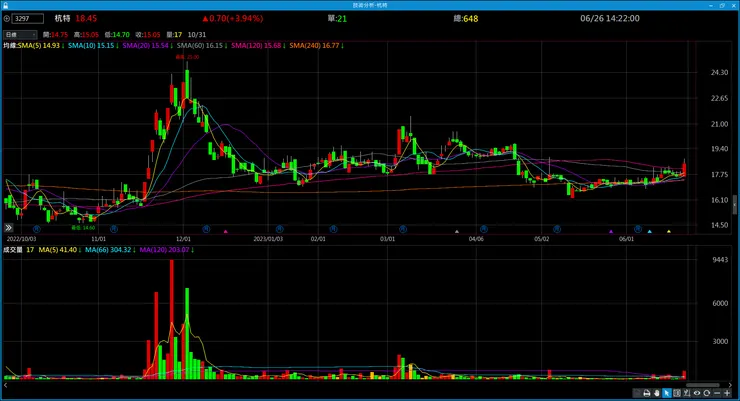Select the arrow pointer tool
Viewport: 740px width, 401px height.
coord(667,393)
